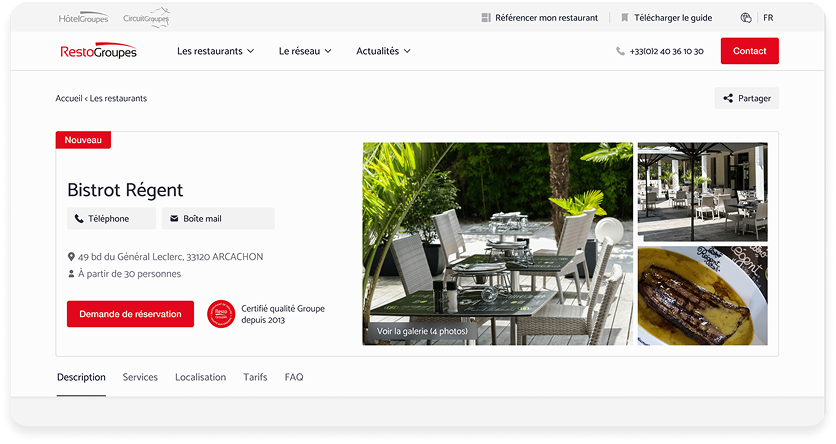Switch to the FAQ tab
Image resolution: width=836 pixels, height=444 pixels.
tap(294, 377)
